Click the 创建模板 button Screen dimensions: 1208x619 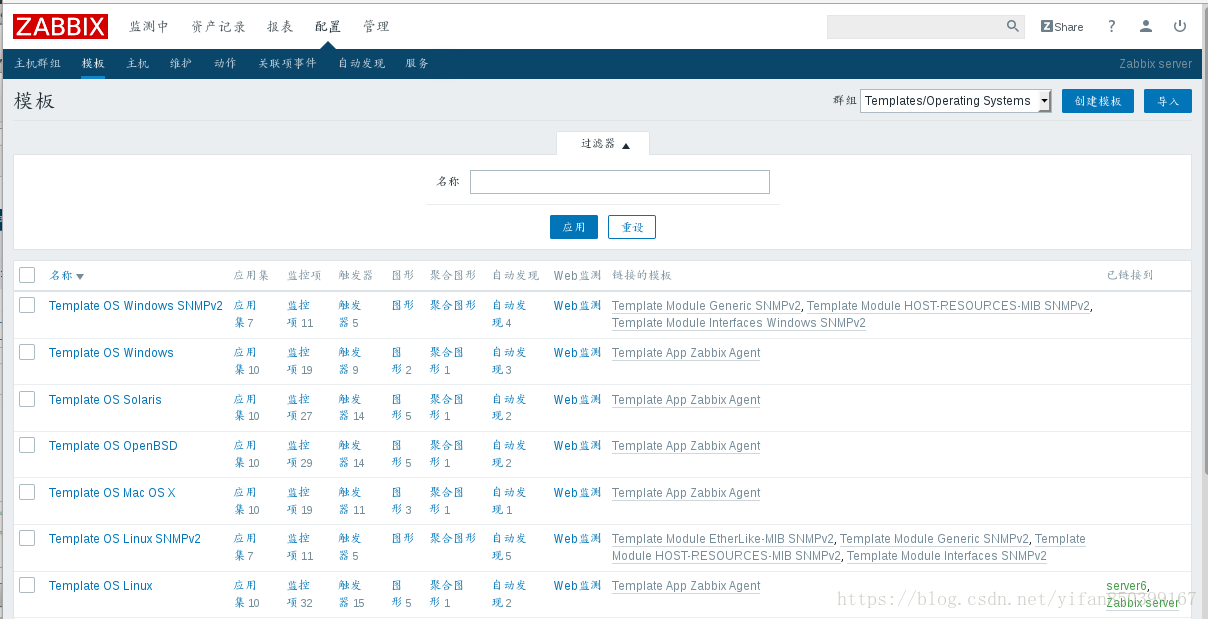(1098, 101)
